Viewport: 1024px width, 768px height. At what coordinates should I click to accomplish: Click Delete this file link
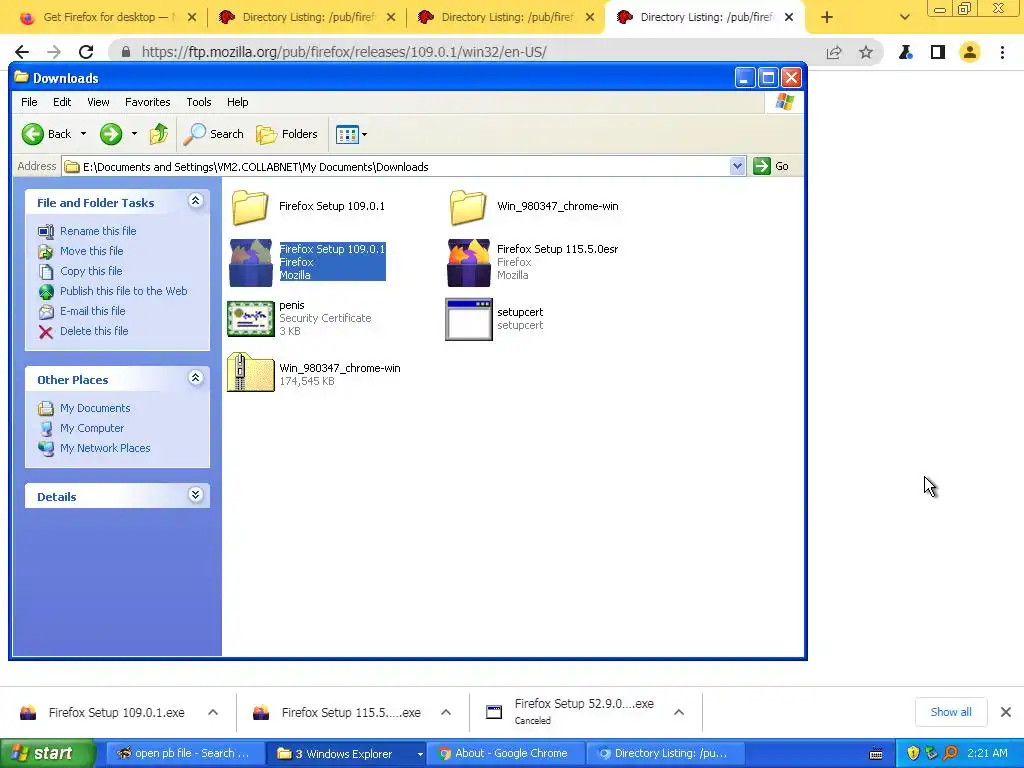tap(94, 331)
